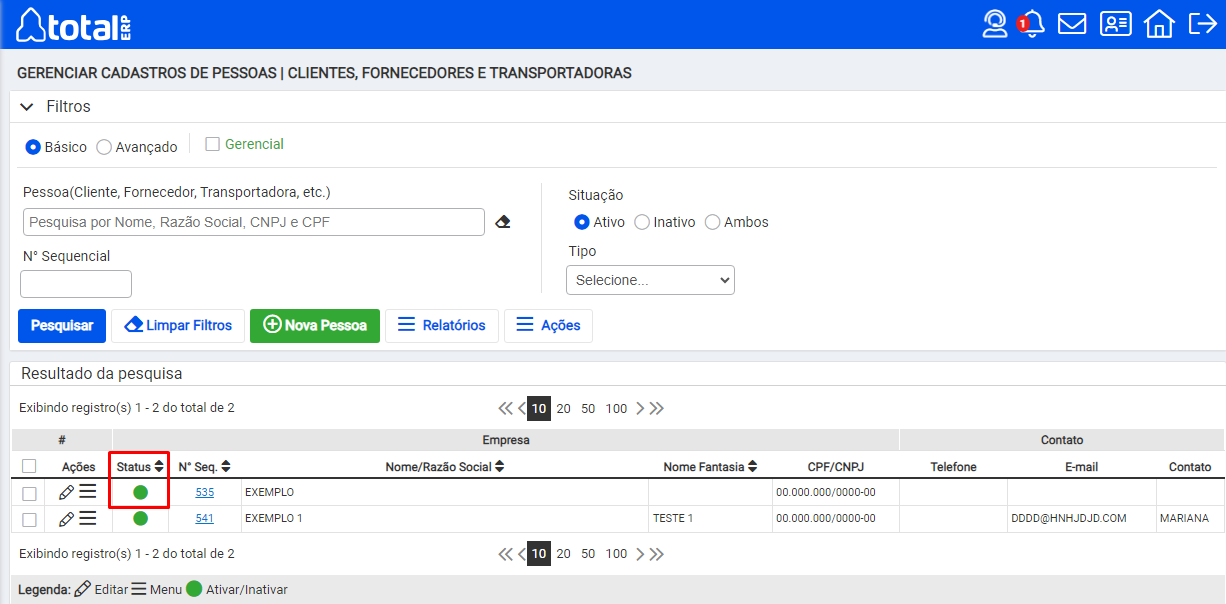Click the Total ERP logo

coord(74,24)
